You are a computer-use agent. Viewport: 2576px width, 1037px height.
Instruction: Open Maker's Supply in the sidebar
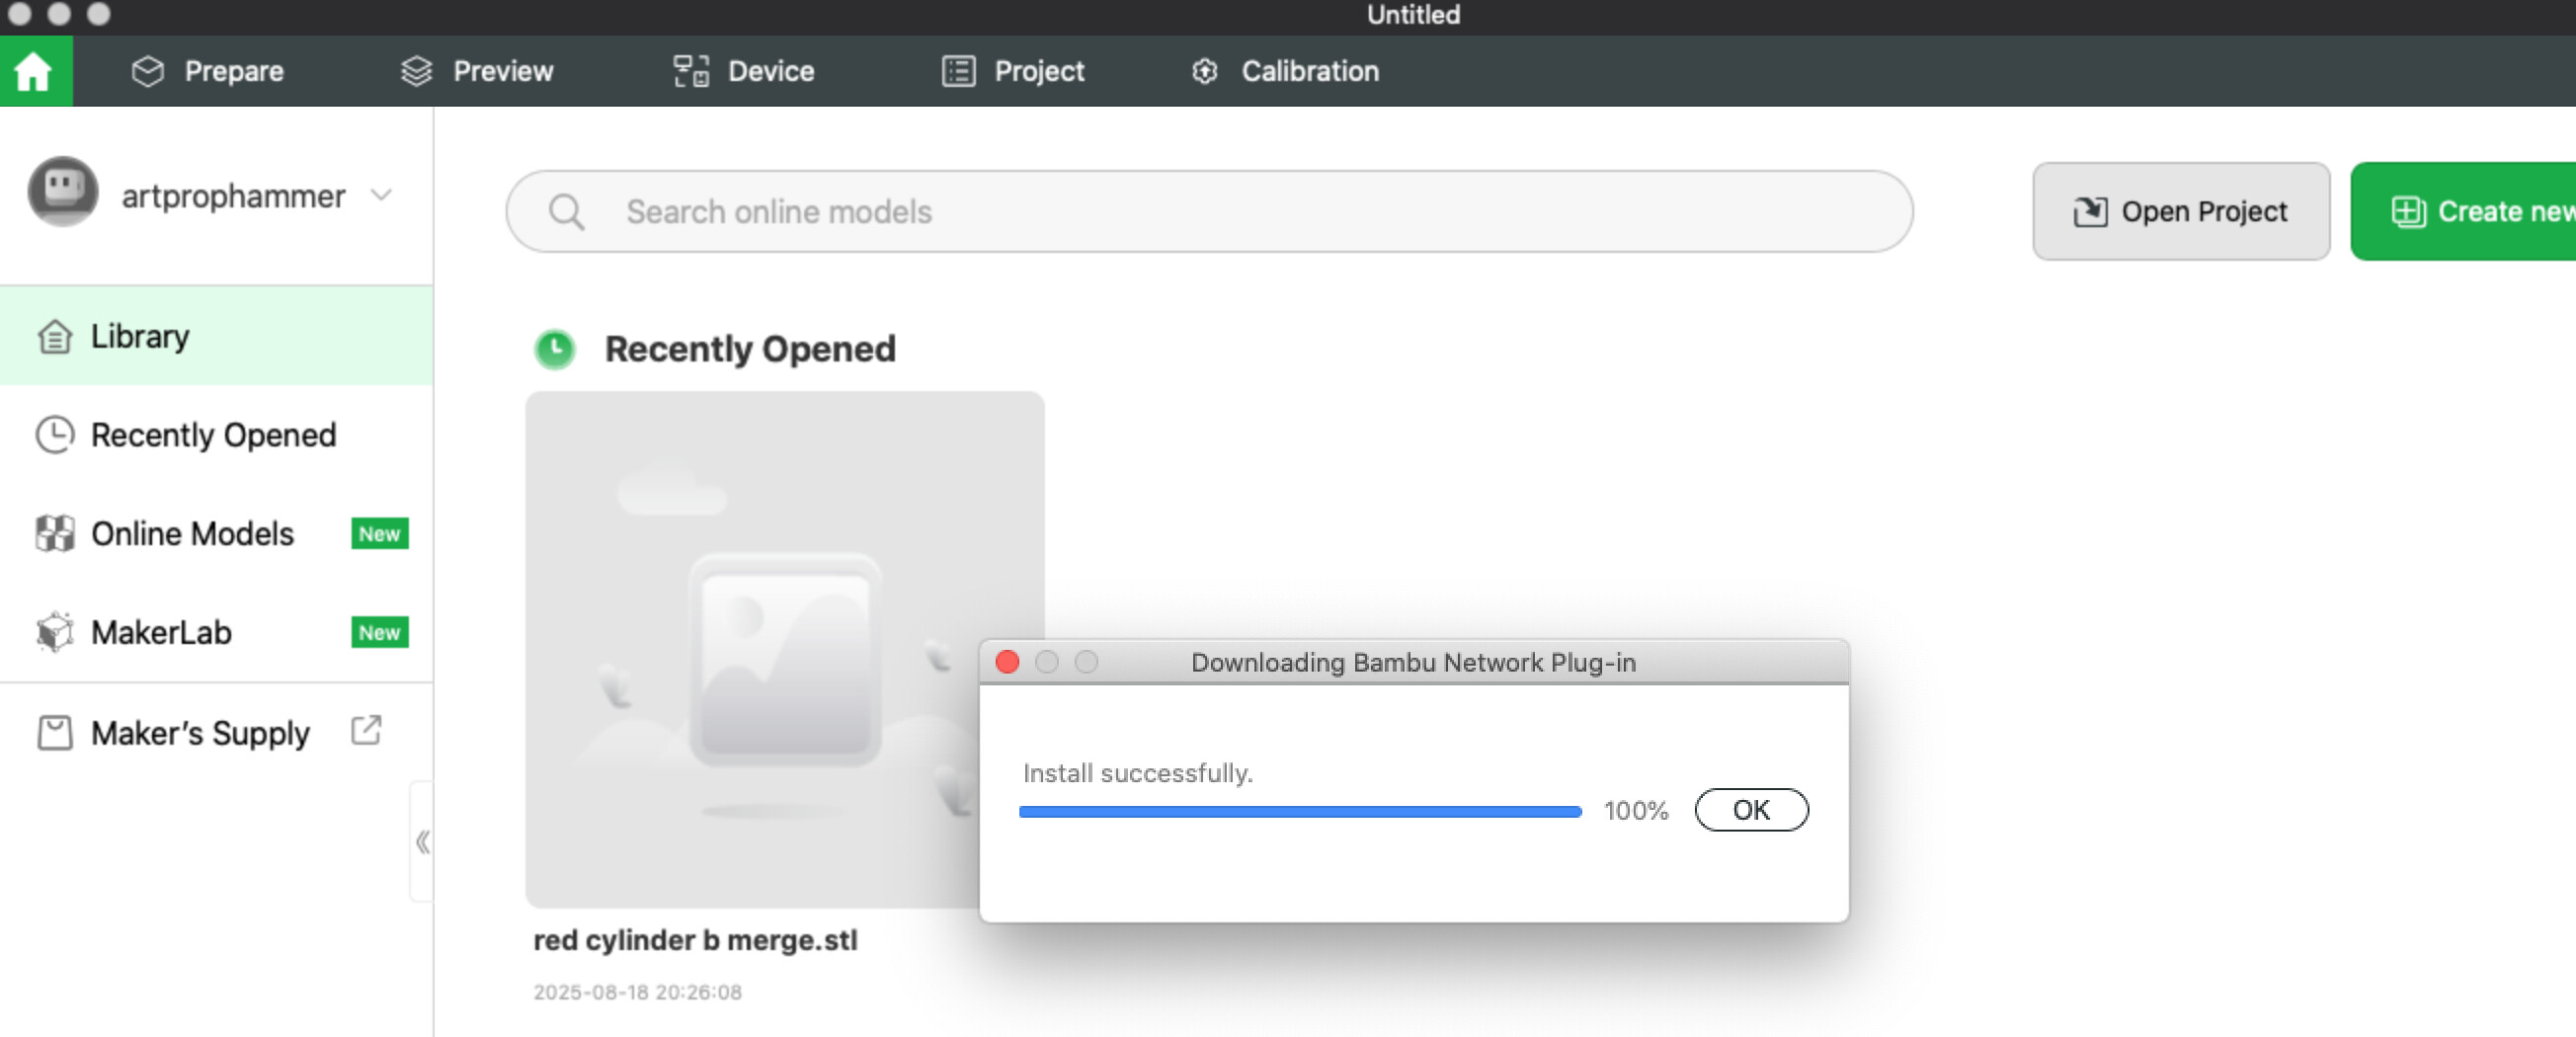click(216, 733)
